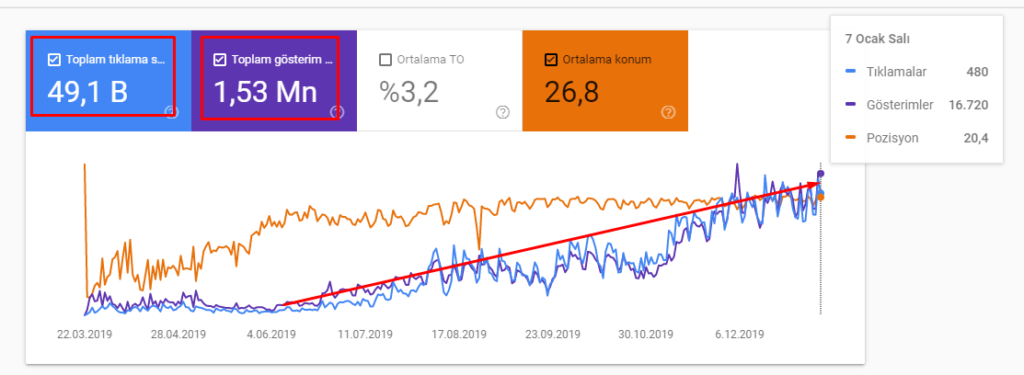Uncheck the Toplam gösterim checkbox
1024x375 pixels.
tap(220, 60)
